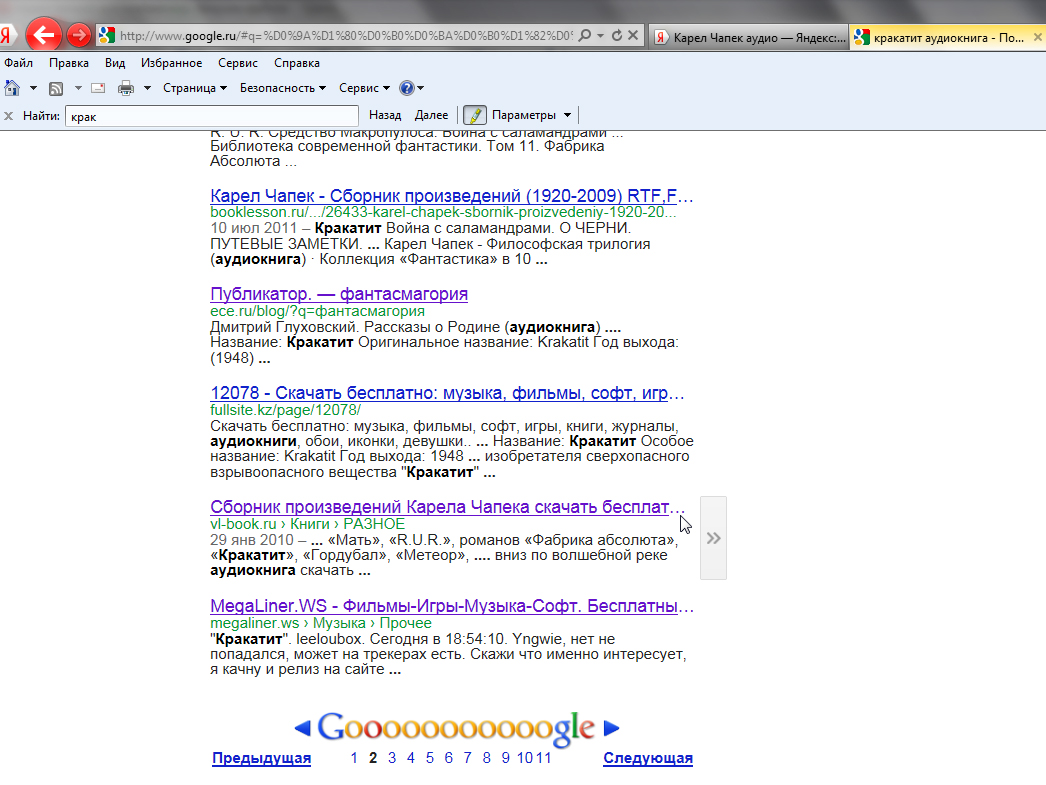Image resolution: width=1046 pixels, height=785 pixels.
Task: Open the feeds dropdown arrow
Action: (x=78, y=88)
